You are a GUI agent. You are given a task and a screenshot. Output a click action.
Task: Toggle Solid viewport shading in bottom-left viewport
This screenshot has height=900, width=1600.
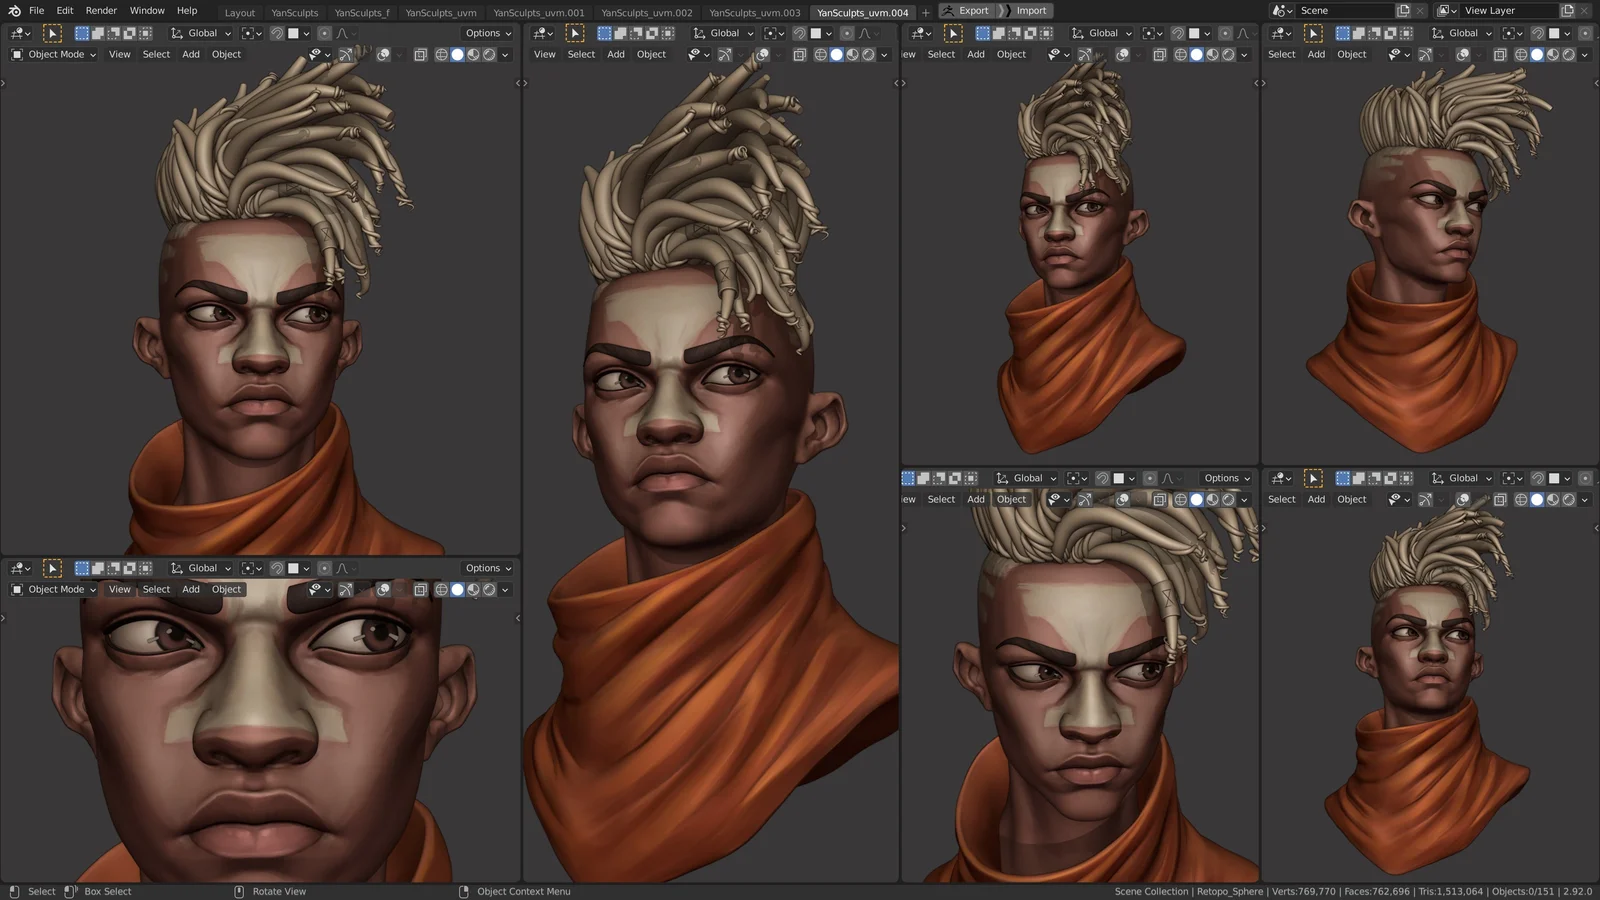click(x=457, y=589)
